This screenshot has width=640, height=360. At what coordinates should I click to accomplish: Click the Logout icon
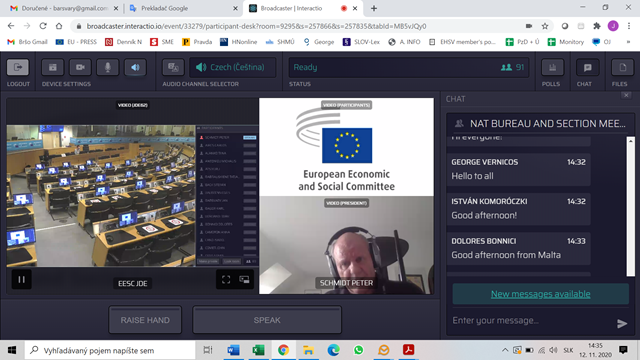point(18,67)
